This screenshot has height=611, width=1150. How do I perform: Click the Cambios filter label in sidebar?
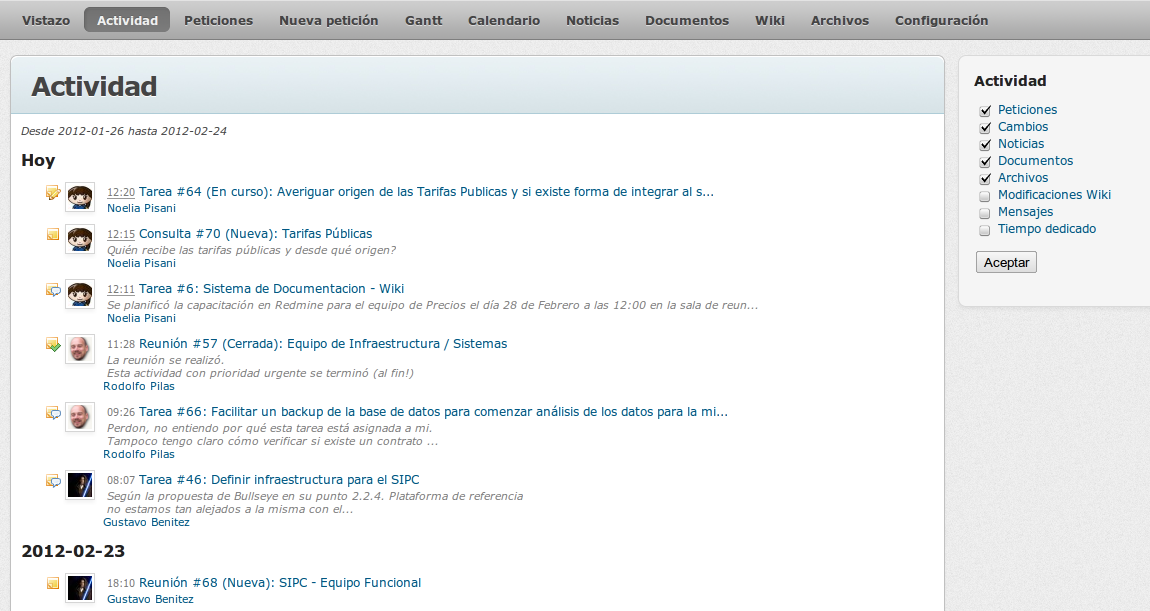coord(1022,127)
